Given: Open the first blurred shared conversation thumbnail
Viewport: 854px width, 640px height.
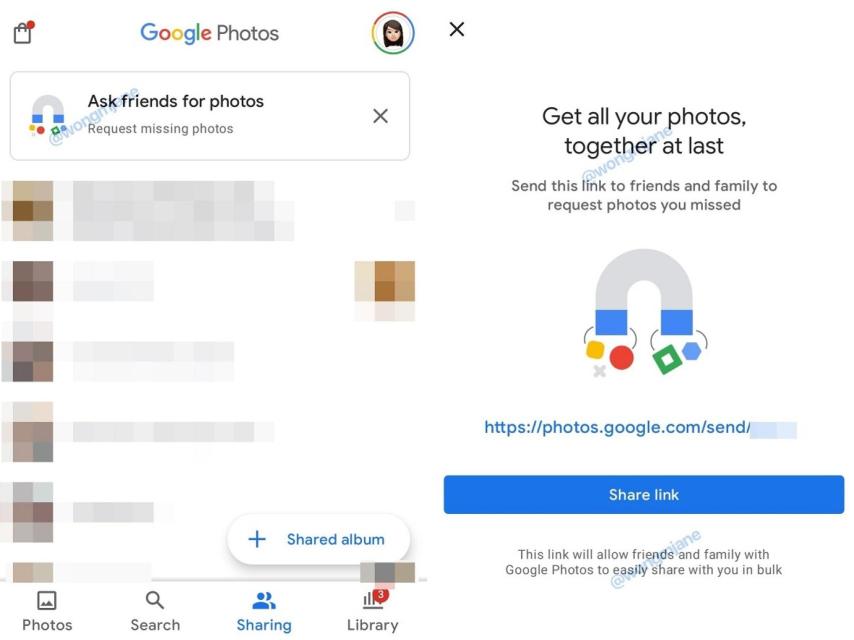Looking at the screenshot, I should tap(33, 211).
